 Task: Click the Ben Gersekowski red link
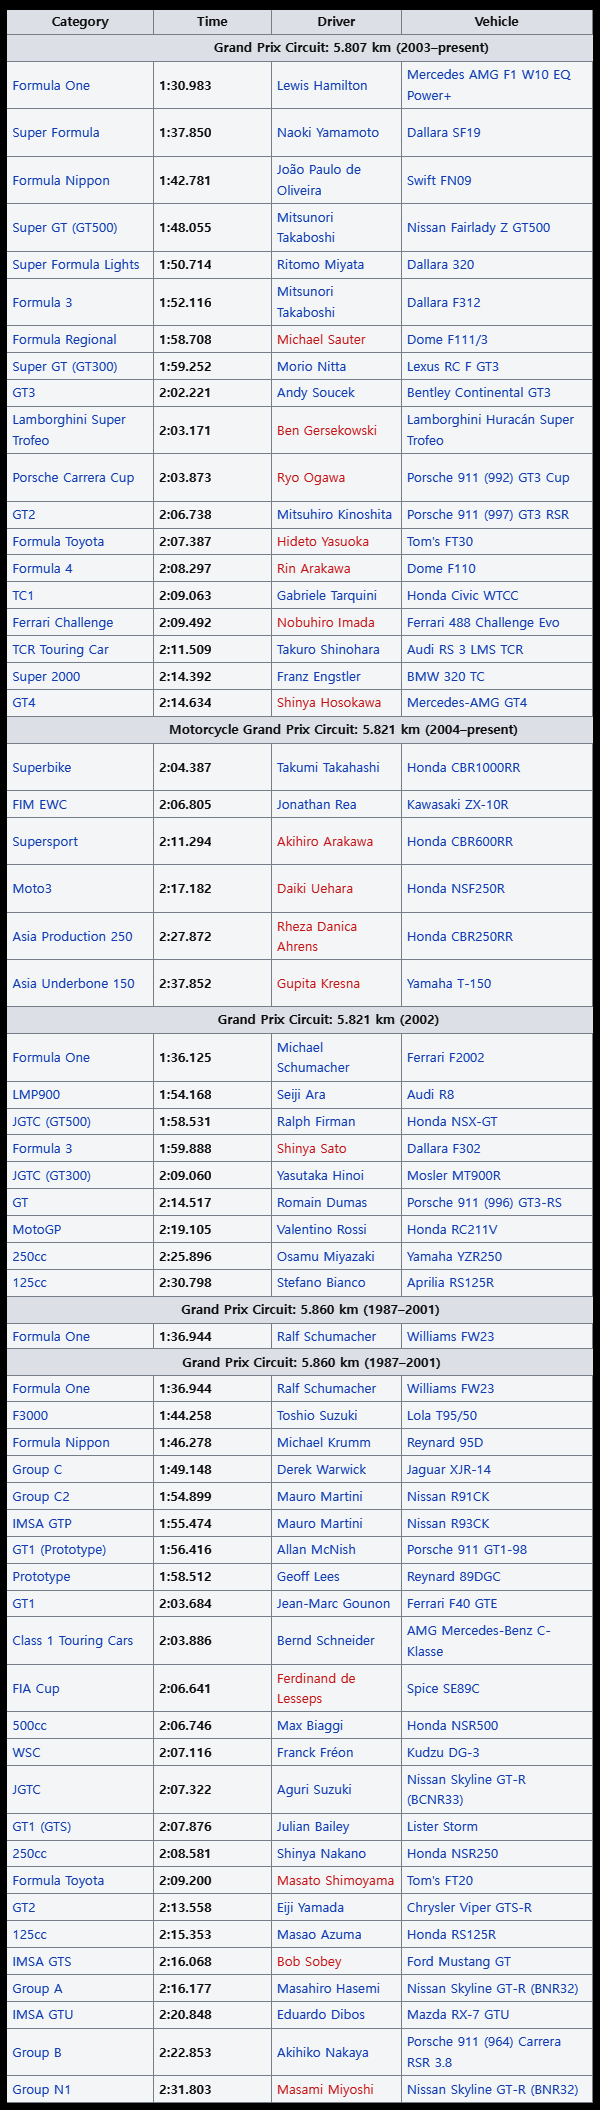click(x=327, y=431)
